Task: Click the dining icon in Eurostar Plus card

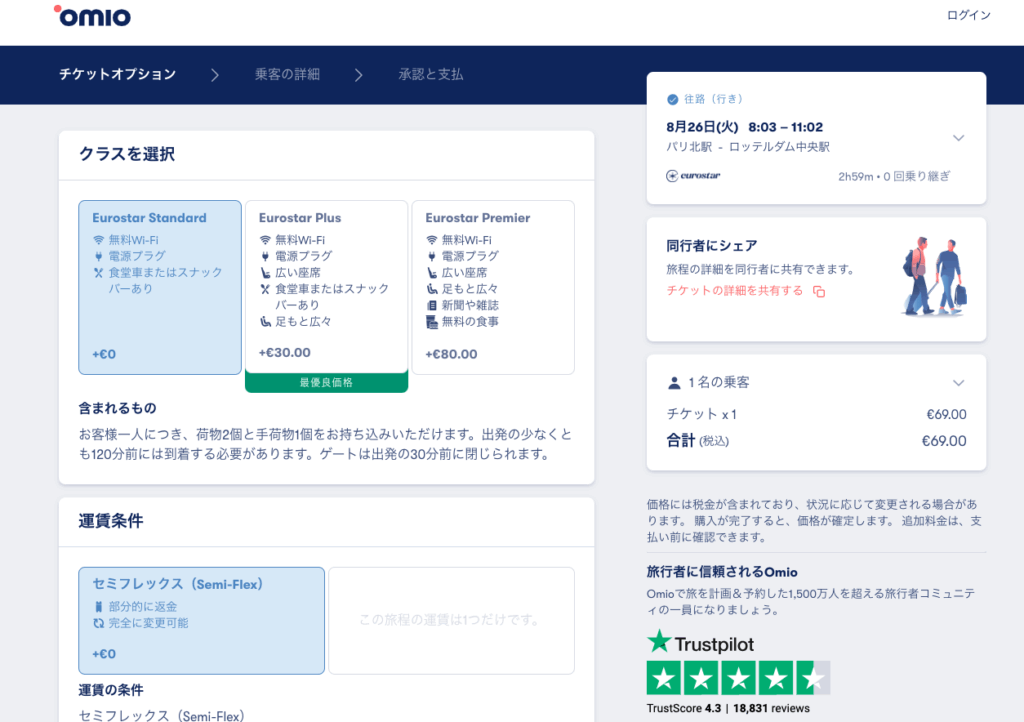Action: coord(265,289)
